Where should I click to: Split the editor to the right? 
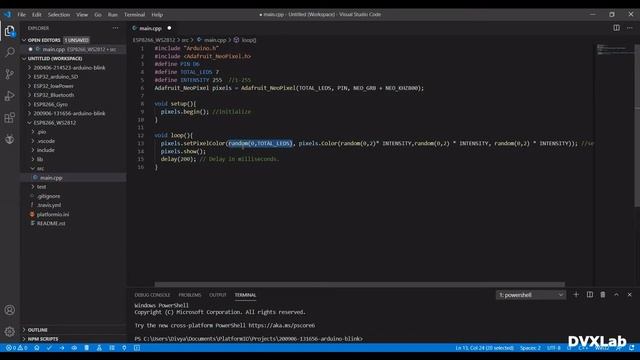616,28
